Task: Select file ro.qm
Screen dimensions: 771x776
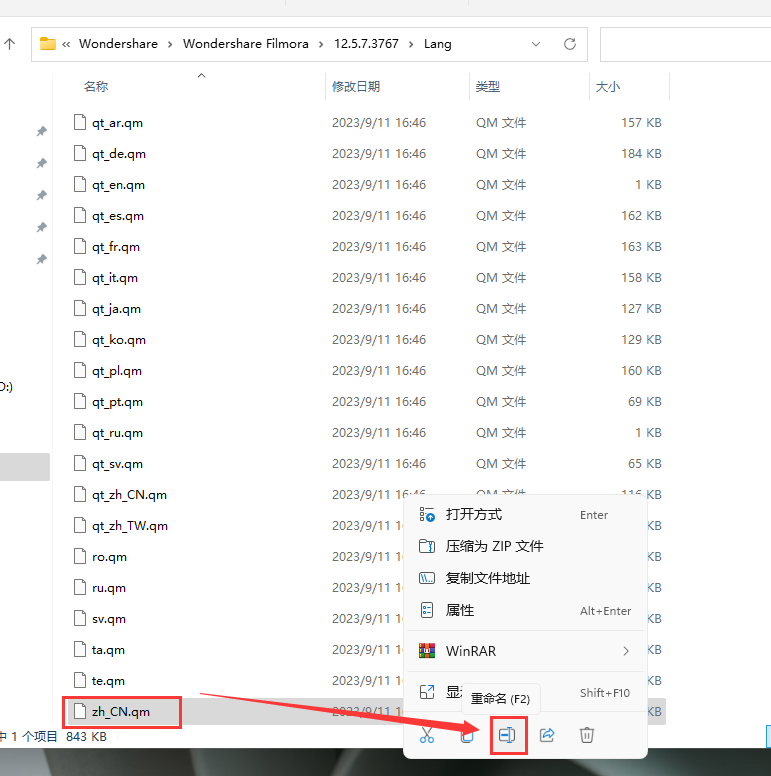Action: (x=109, y=557)
